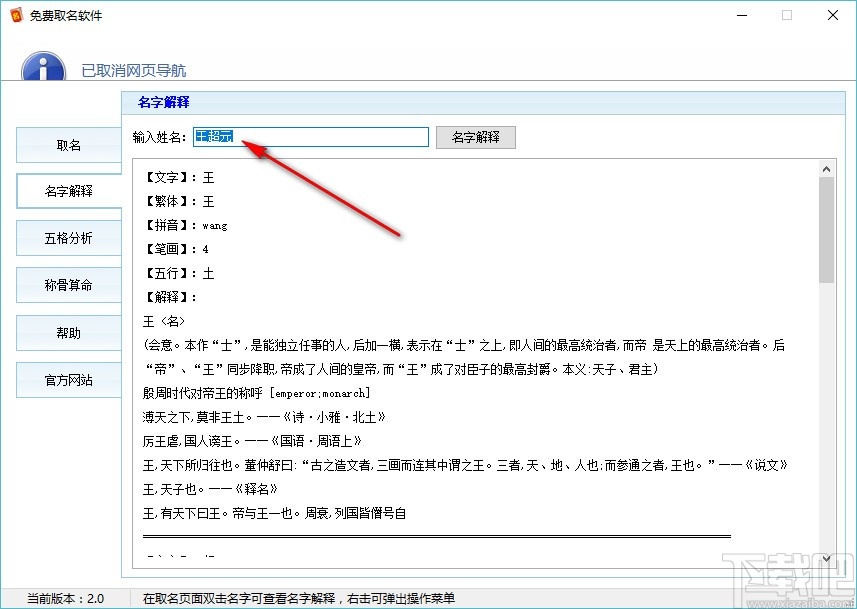Switch to the 名字解释 sidebar tab
This screenshot has height=609, width=857.
[67, 191]
